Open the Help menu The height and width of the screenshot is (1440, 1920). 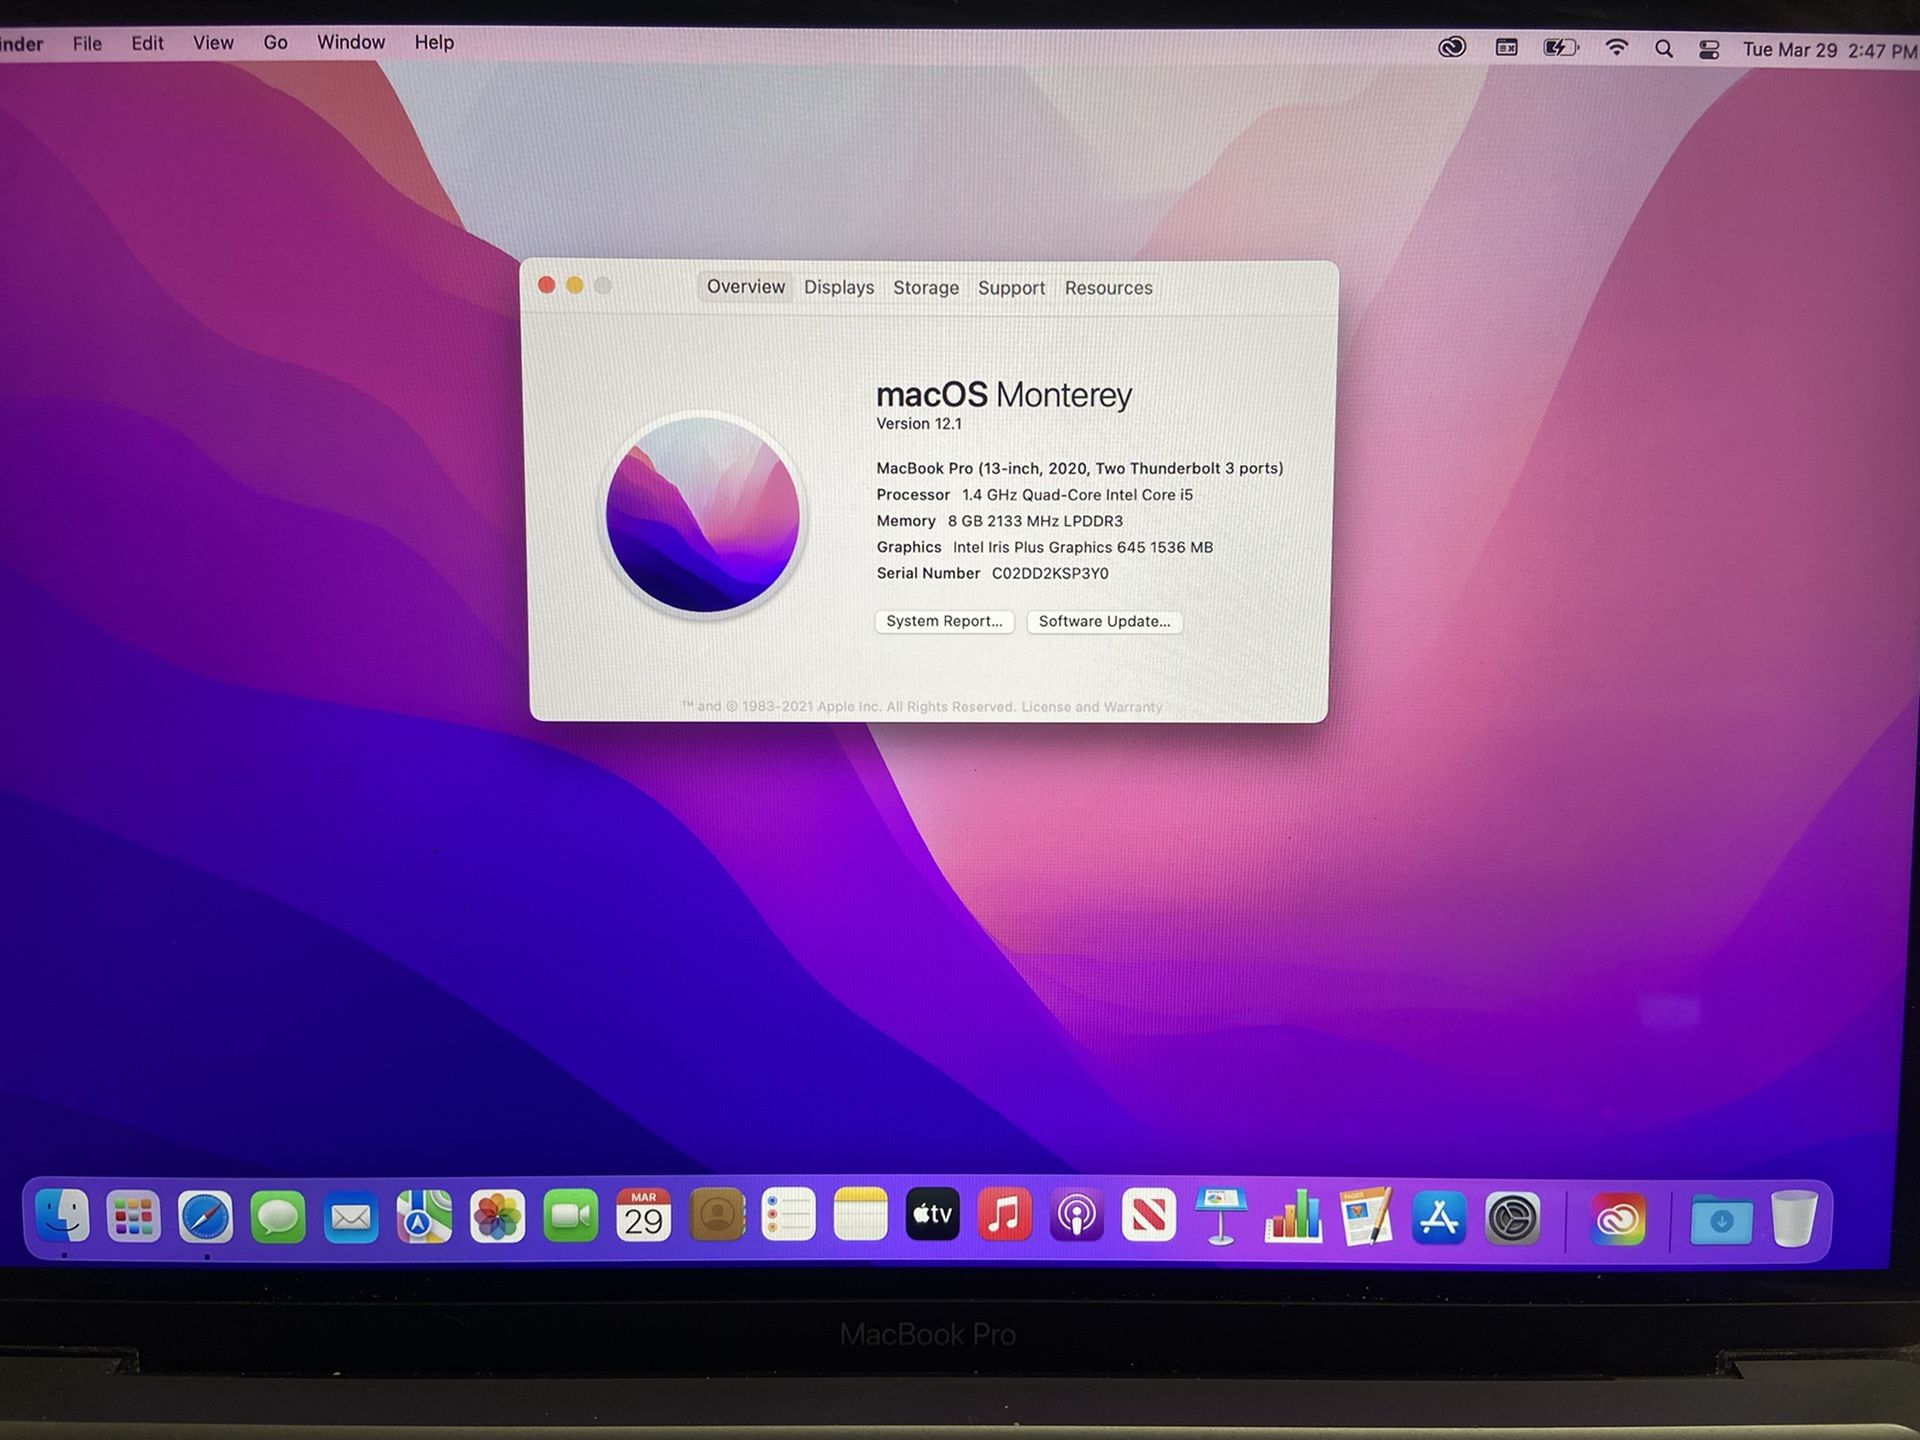click(x=434, y=42)
